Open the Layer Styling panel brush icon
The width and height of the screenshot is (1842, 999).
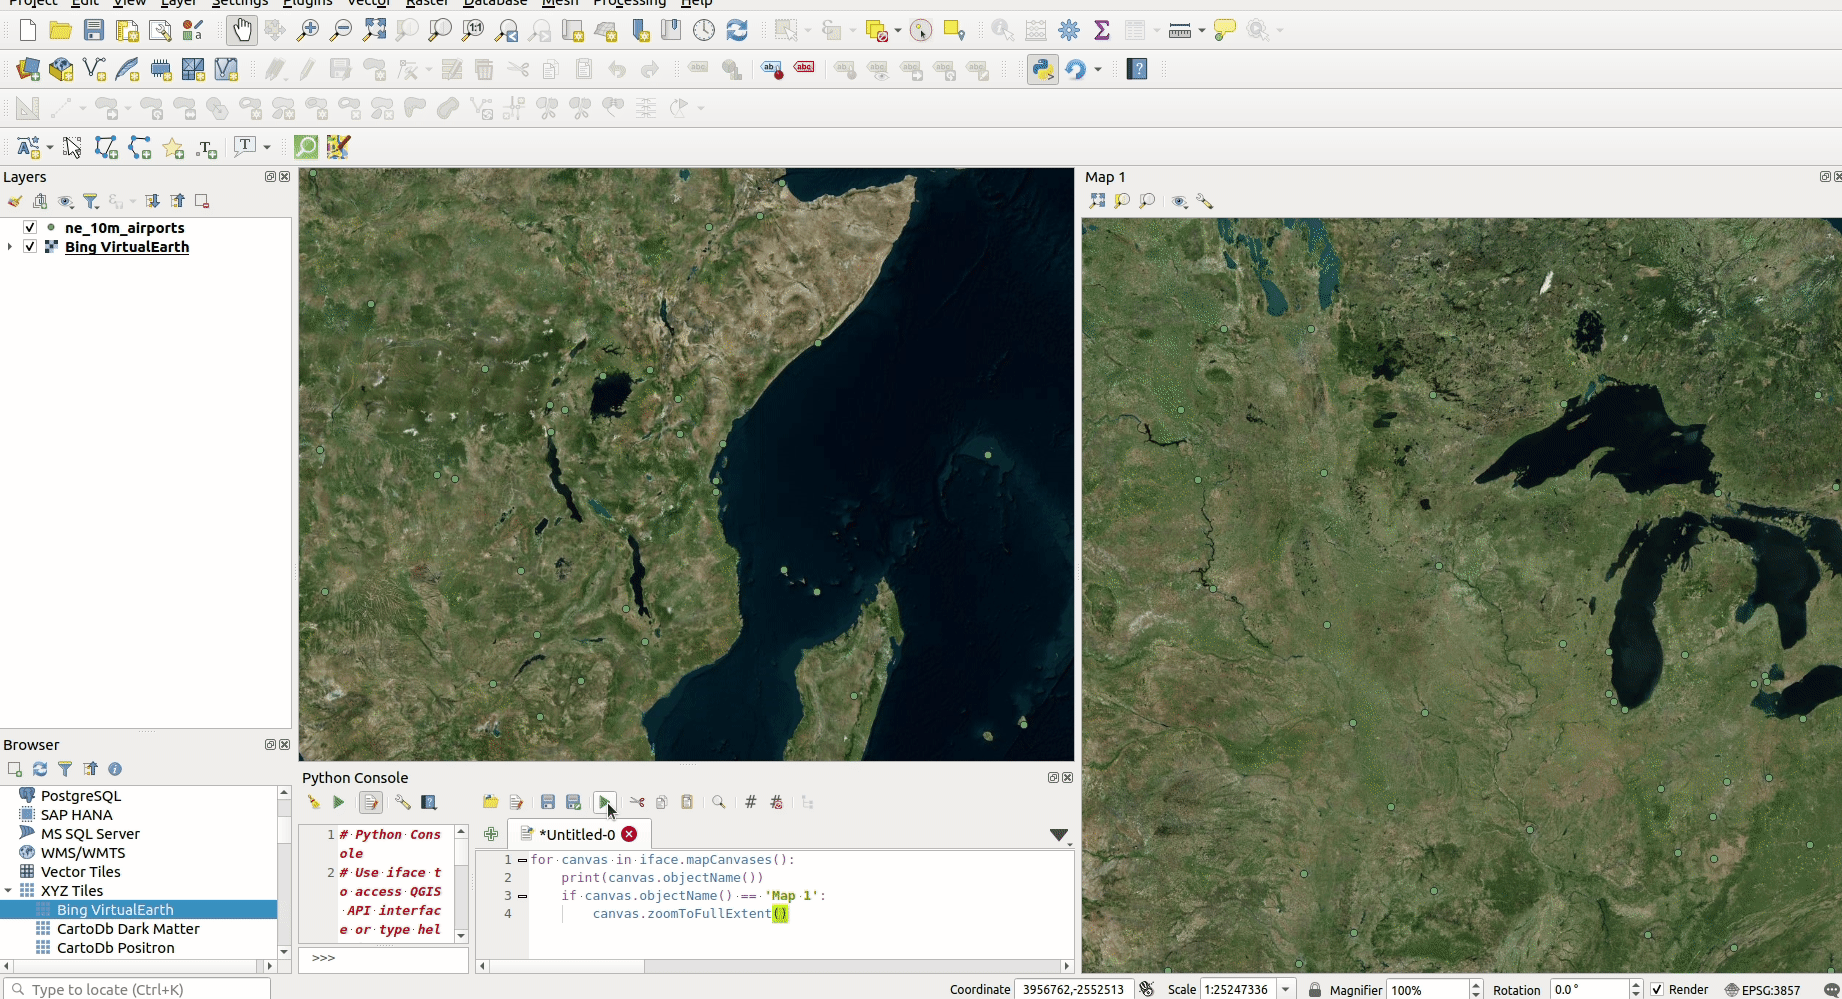14,201
